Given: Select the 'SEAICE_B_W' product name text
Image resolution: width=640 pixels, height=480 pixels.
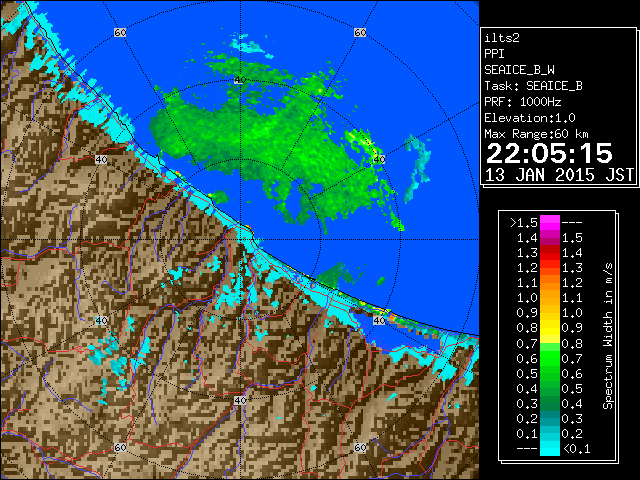Looking at the screenshot, I should tap(519, 70).
